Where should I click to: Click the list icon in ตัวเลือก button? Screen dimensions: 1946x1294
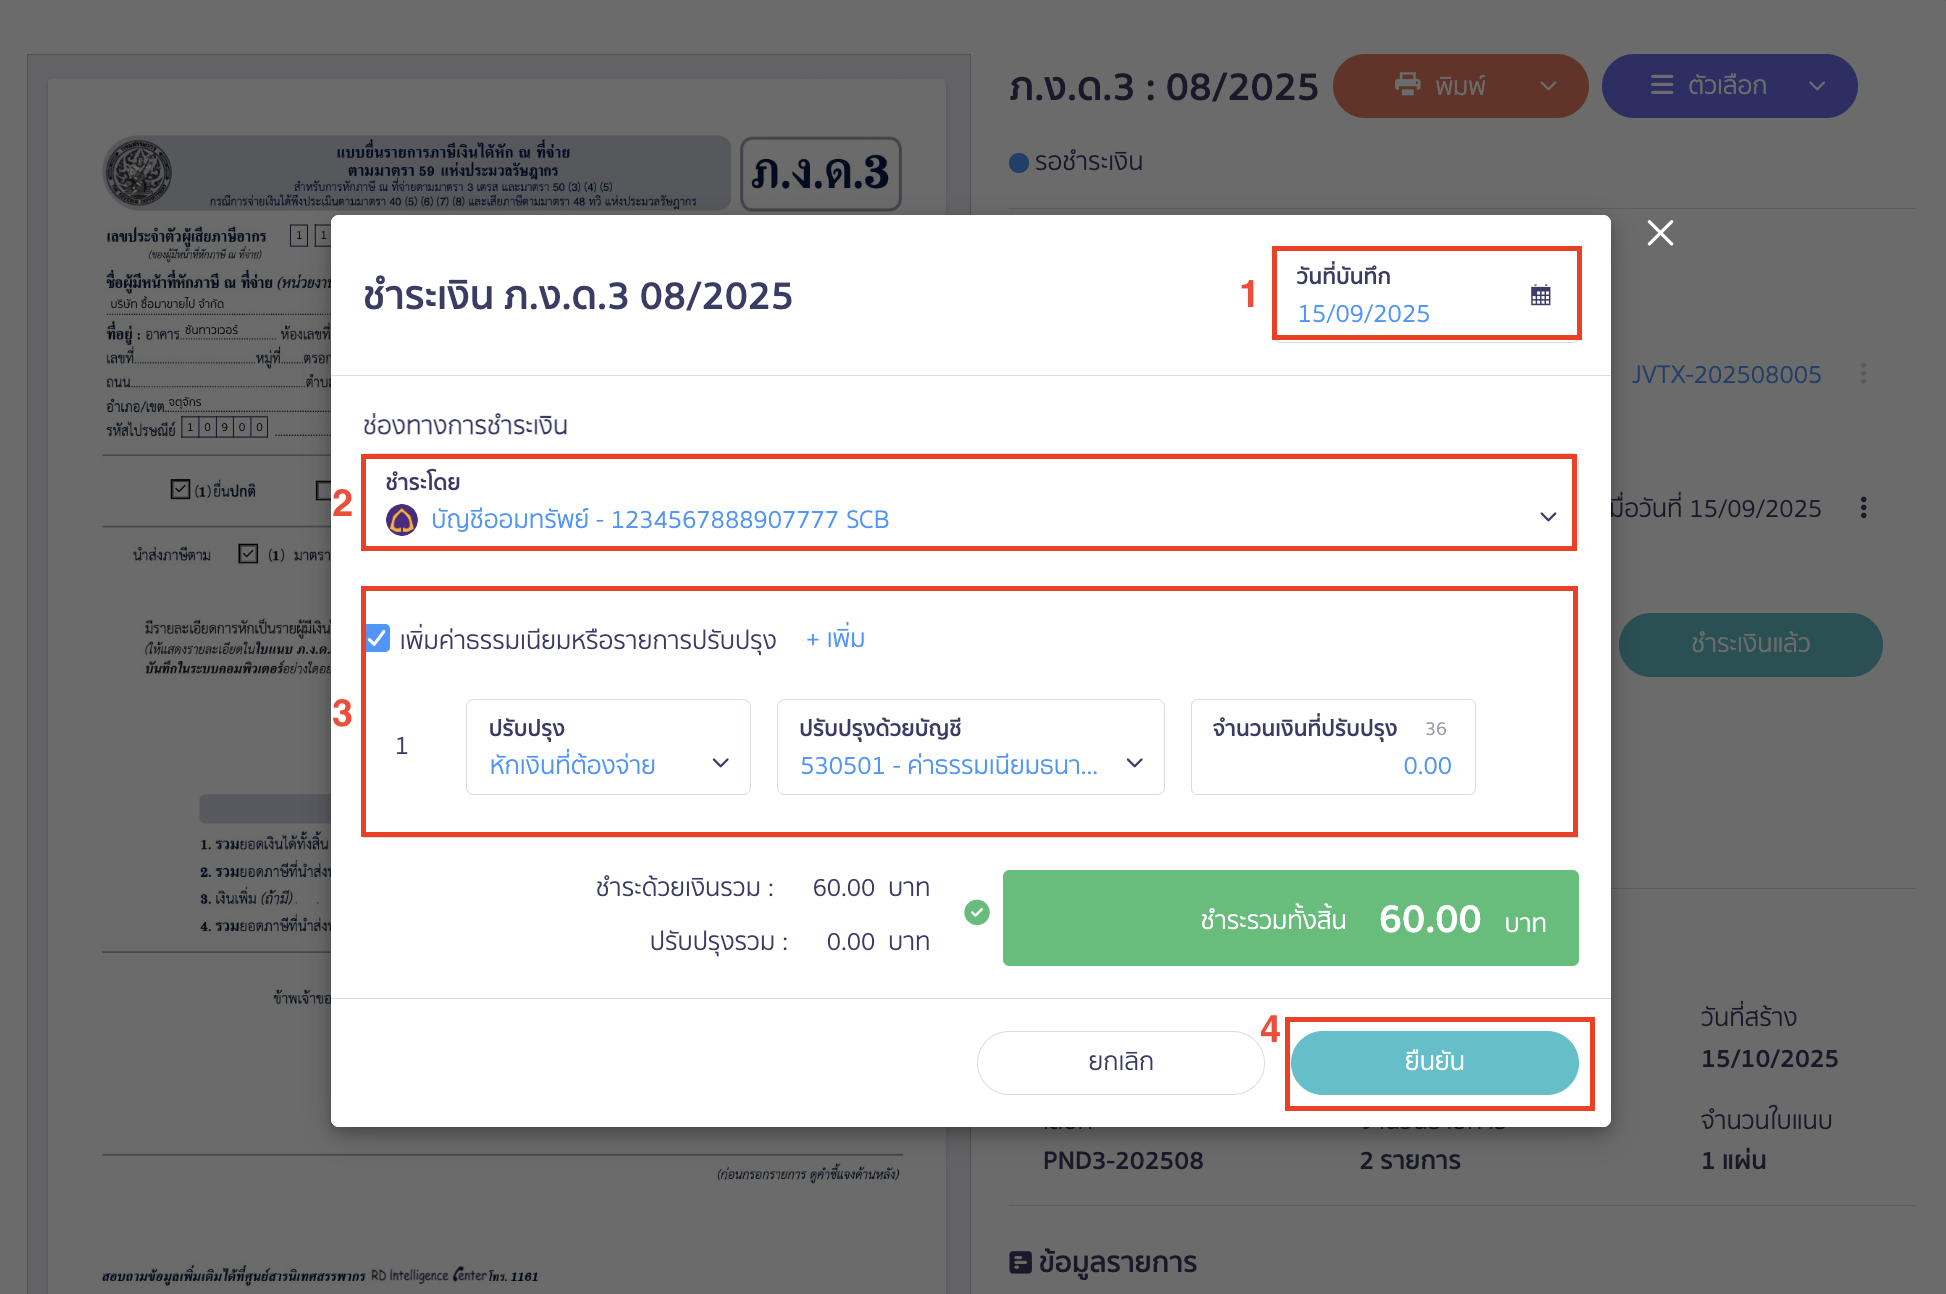pyautogui.click(x=1661, y=85)
